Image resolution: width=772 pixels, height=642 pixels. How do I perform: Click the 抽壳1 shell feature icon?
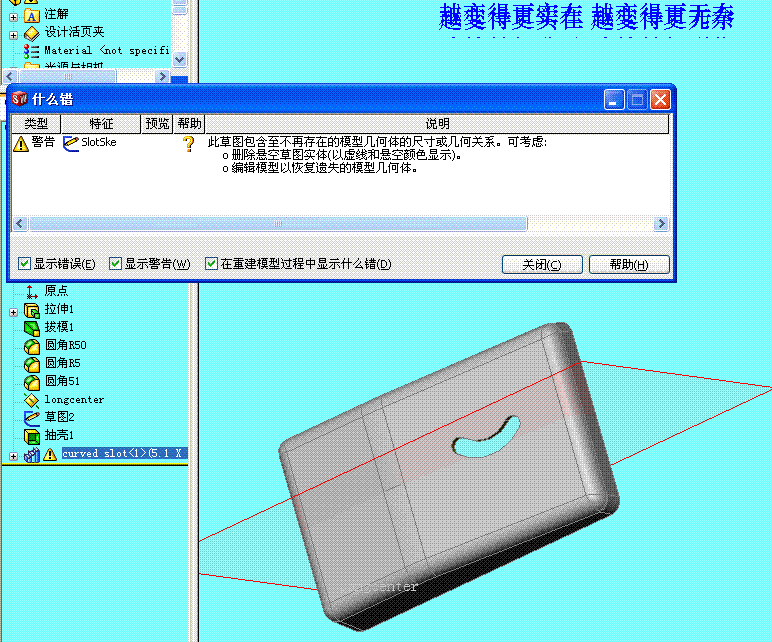coord(32,436)
